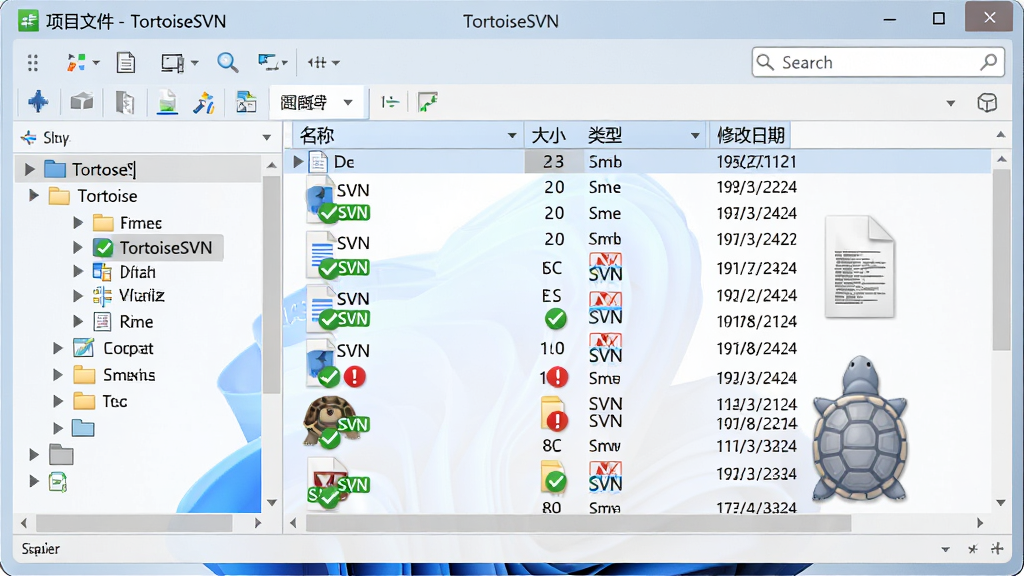
Task: Sort by 大小 column header
Action: pos(549,135)
